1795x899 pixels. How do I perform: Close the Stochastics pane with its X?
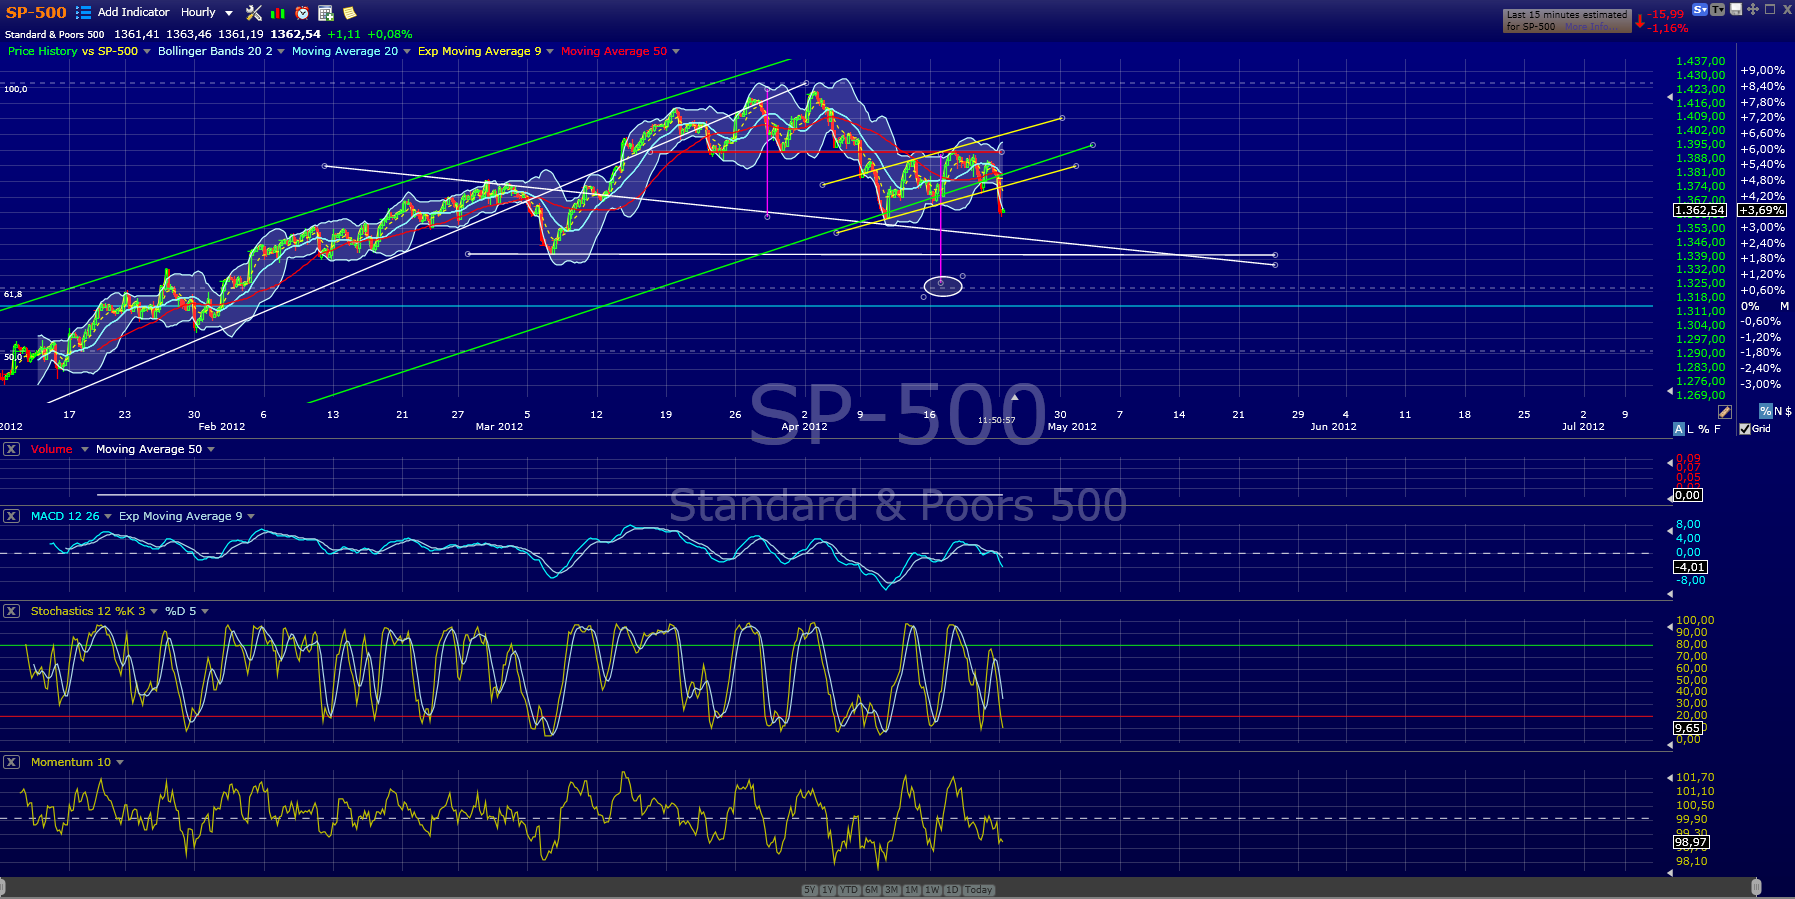coord(11,611)
